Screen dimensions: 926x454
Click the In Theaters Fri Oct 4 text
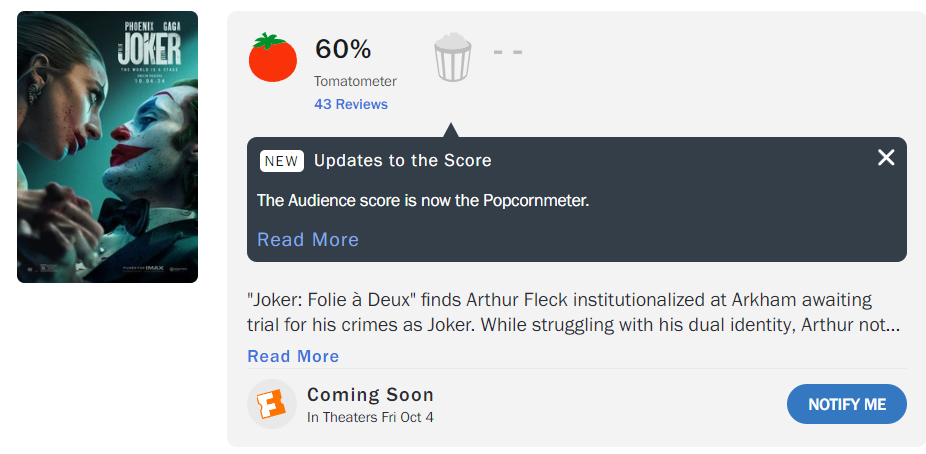(x=370, y=417)
